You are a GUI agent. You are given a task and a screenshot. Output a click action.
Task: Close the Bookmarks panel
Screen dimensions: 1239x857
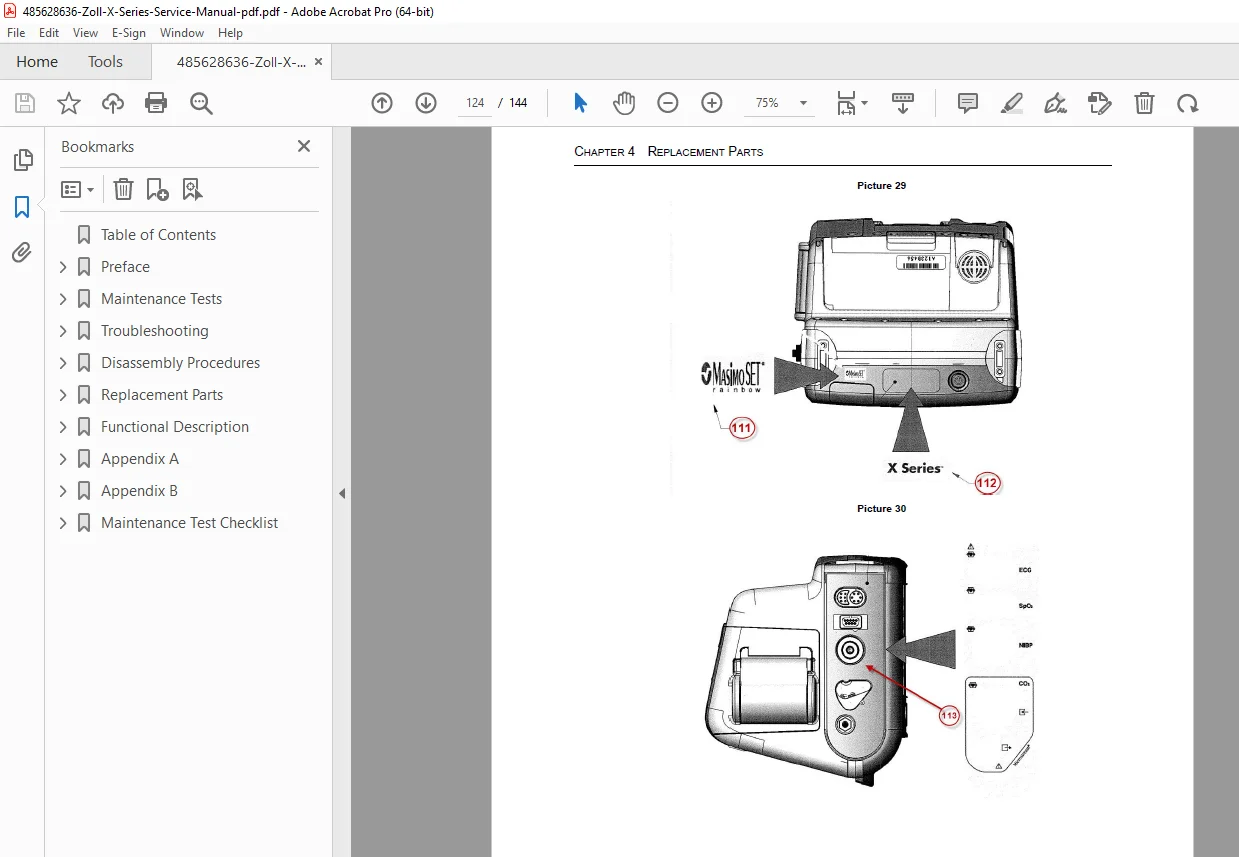coord(304,146)
